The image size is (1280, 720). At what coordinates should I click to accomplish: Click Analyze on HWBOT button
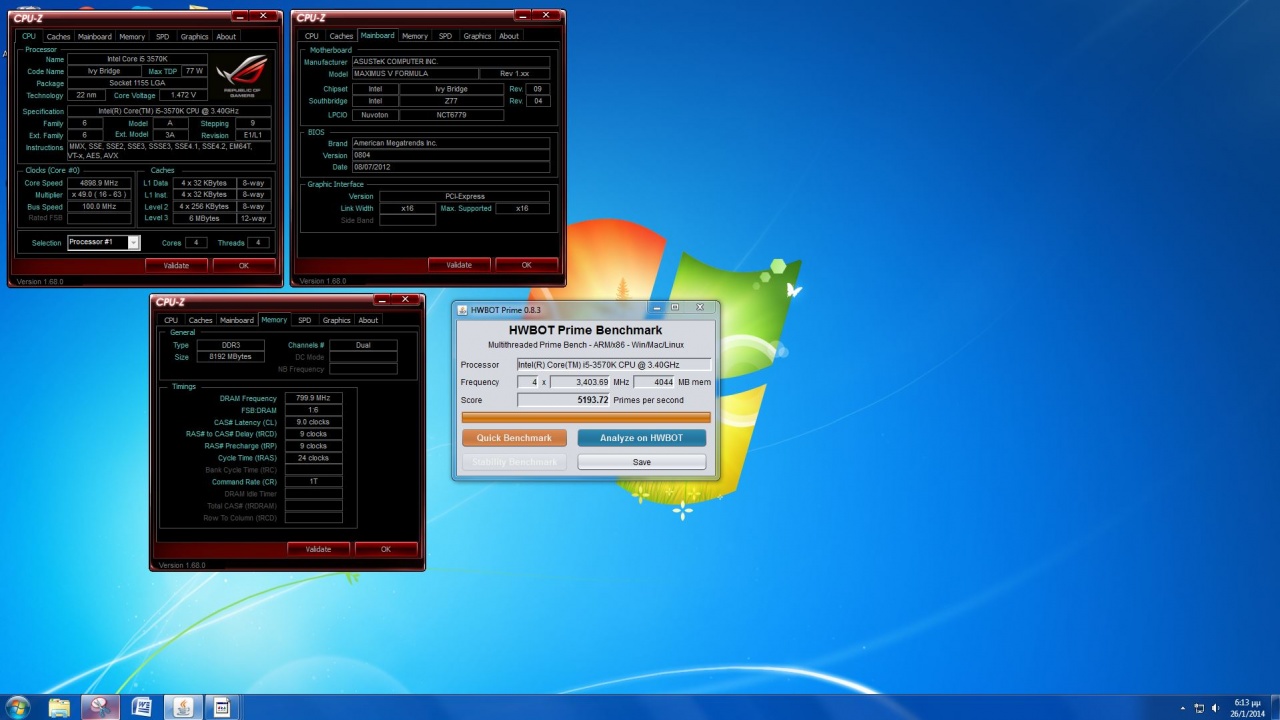coord(641,438)
